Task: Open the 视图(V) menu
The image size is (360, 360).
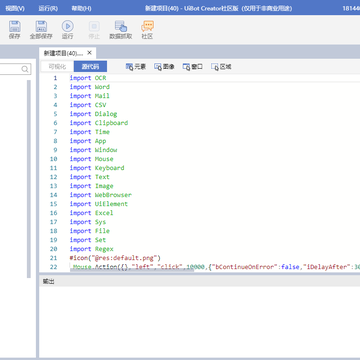Action: [15, 8]
